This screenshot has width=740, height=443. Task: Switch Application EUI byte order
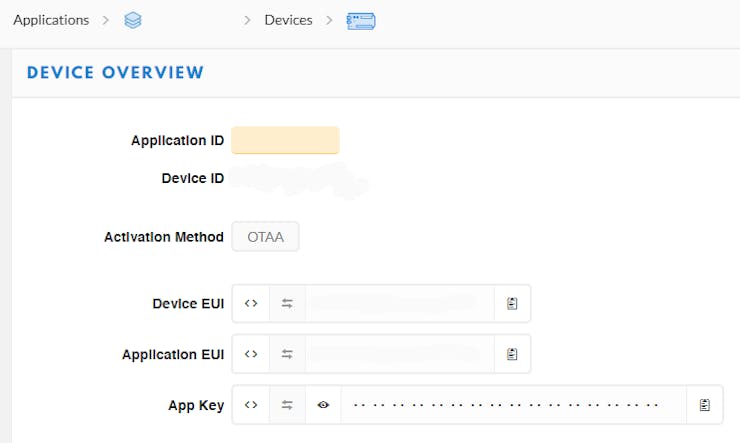287,354
